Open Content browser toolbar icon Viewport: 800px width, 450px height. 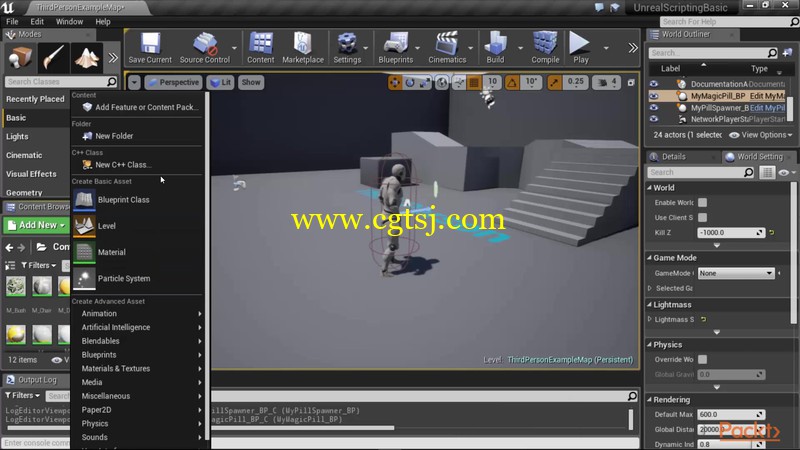[261, 48]
